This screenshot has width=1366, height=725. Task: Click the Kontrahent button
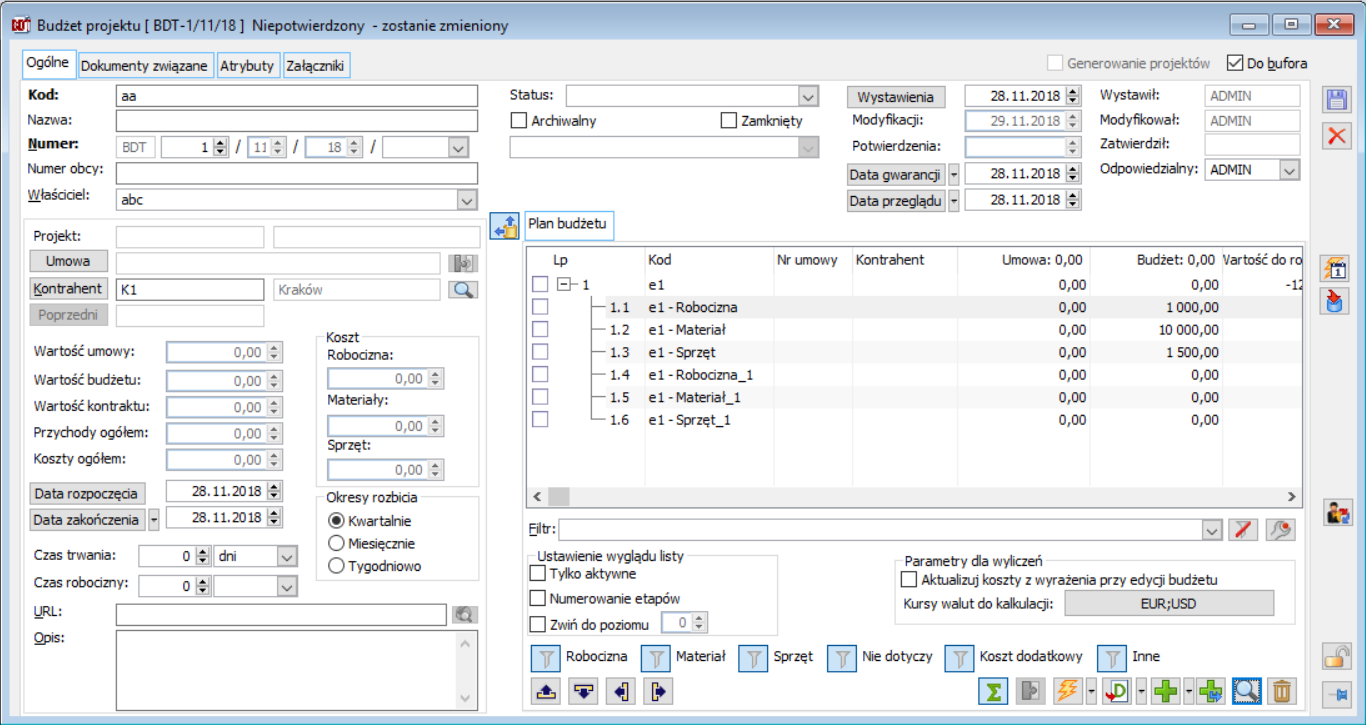[x=69, y=289]
